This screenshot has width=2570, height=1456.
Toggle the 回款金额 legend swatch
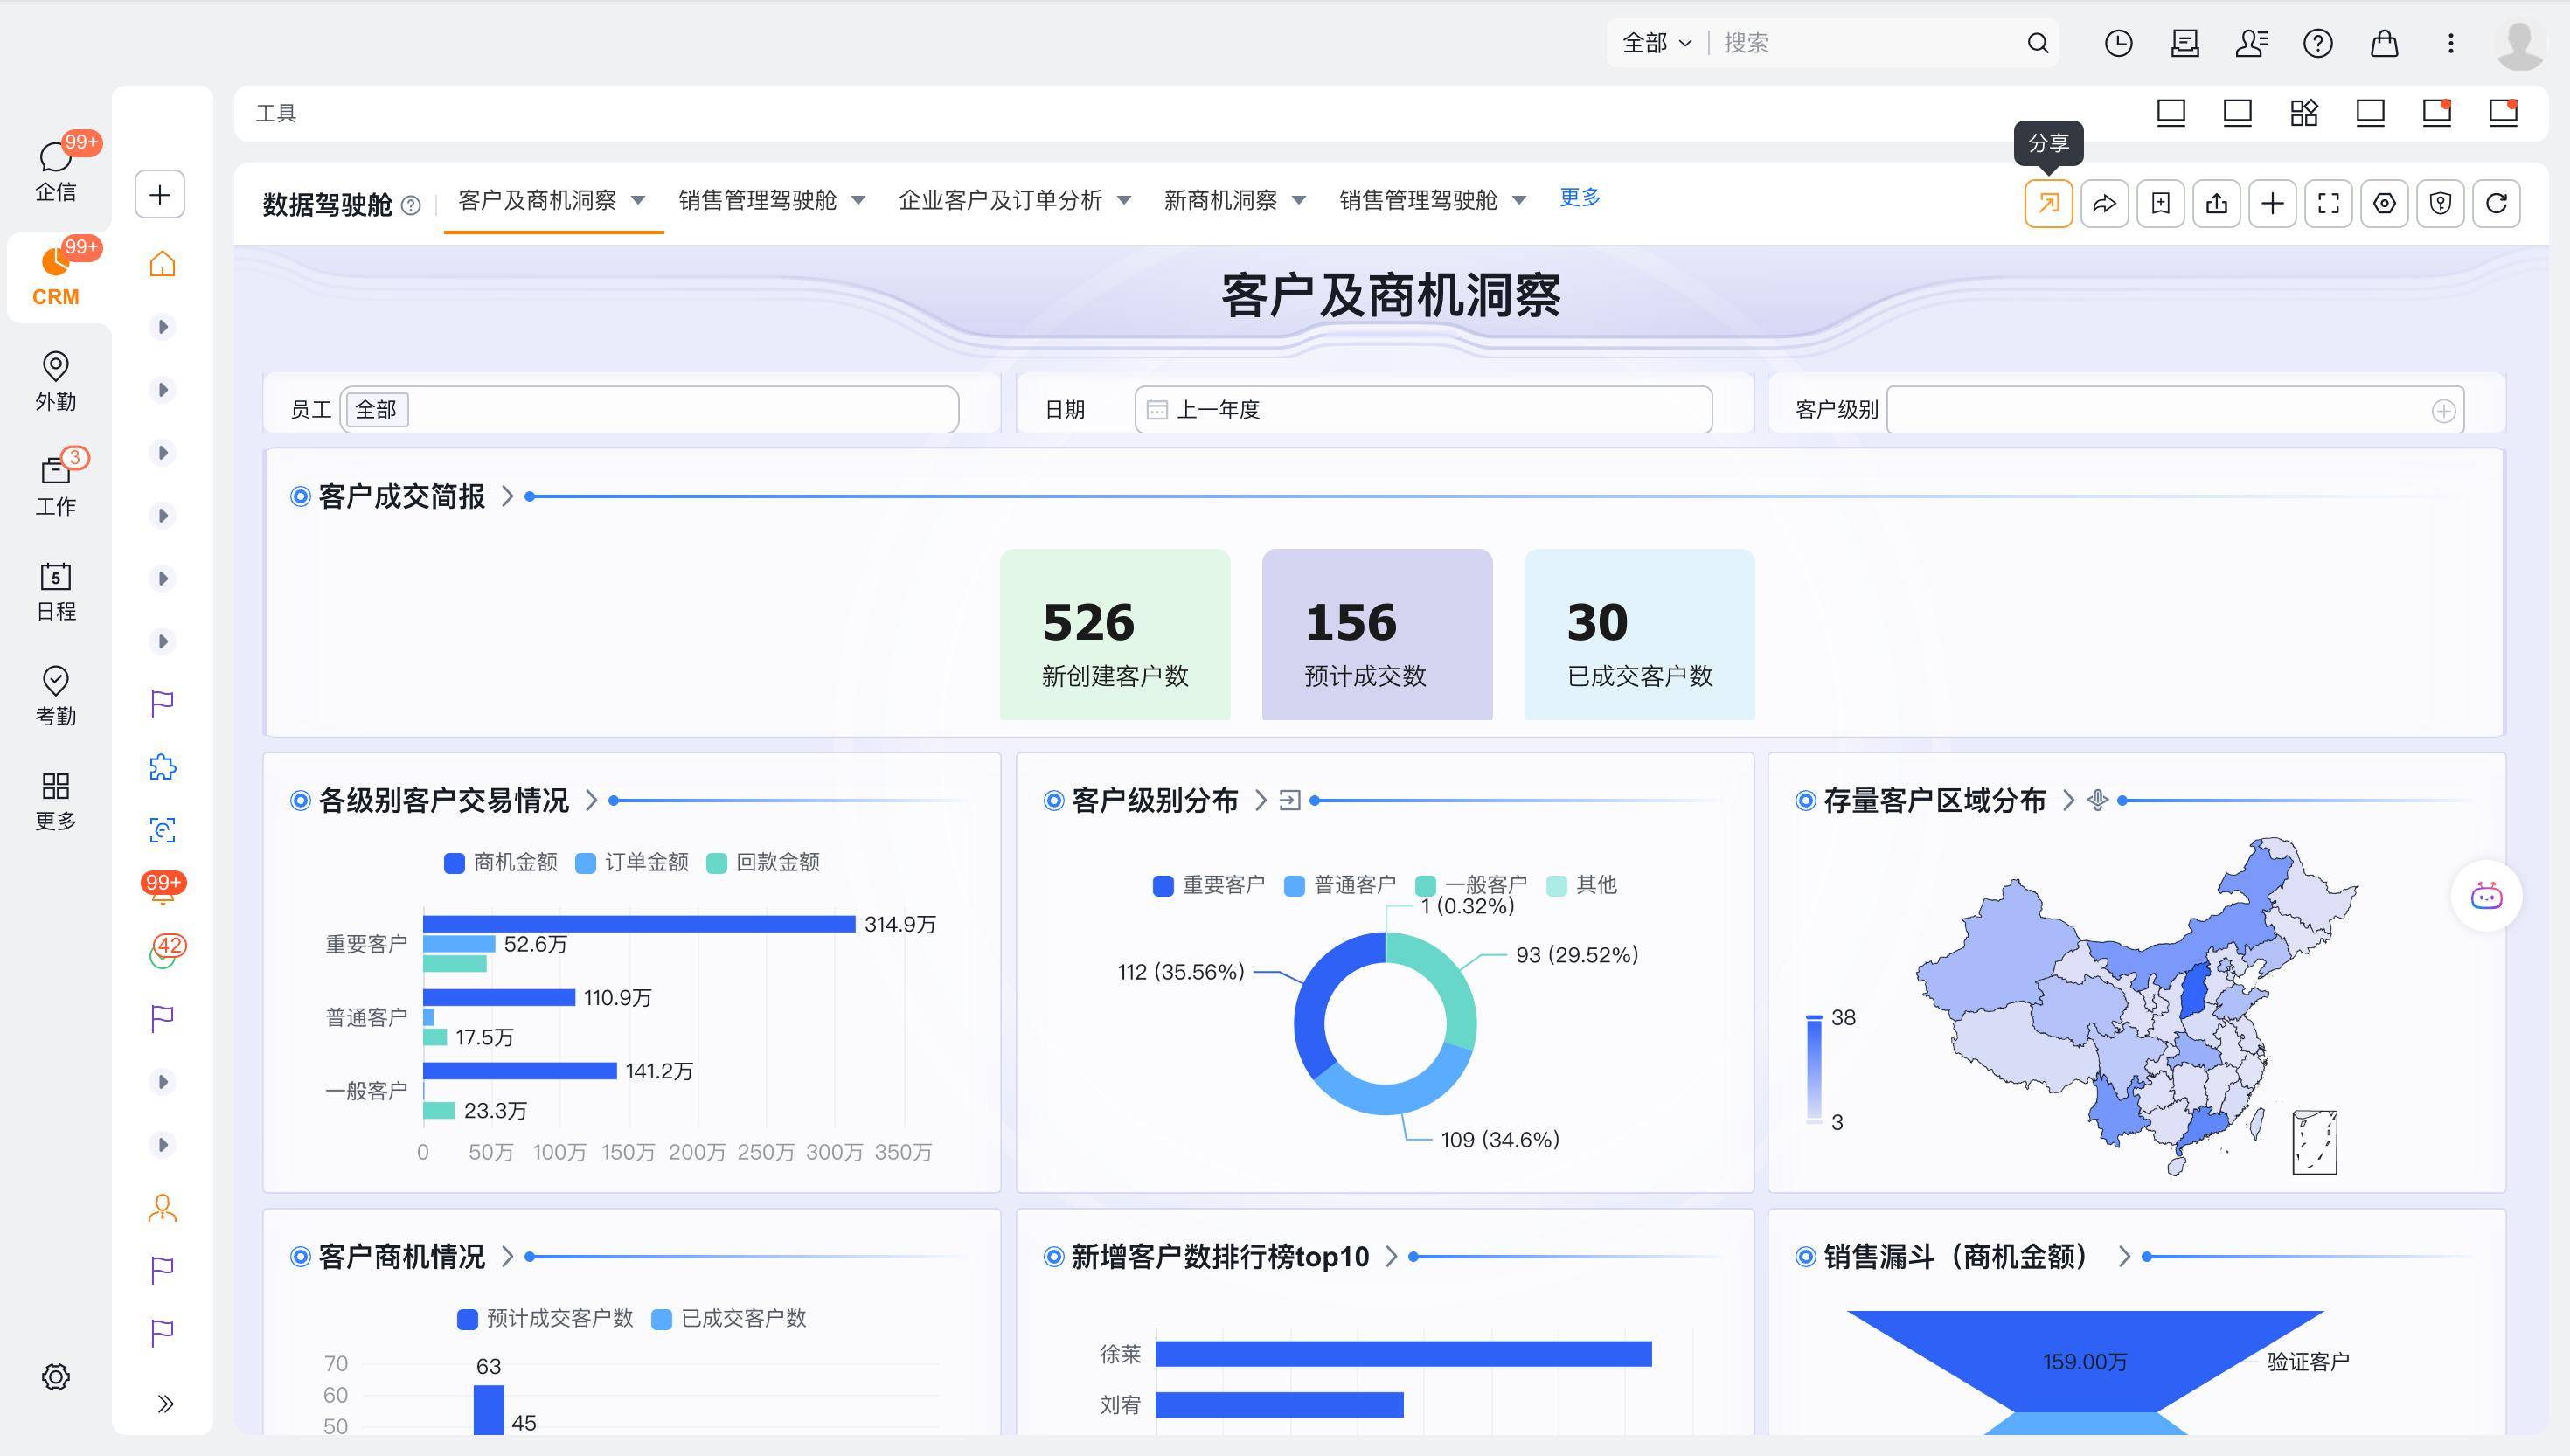716,863
